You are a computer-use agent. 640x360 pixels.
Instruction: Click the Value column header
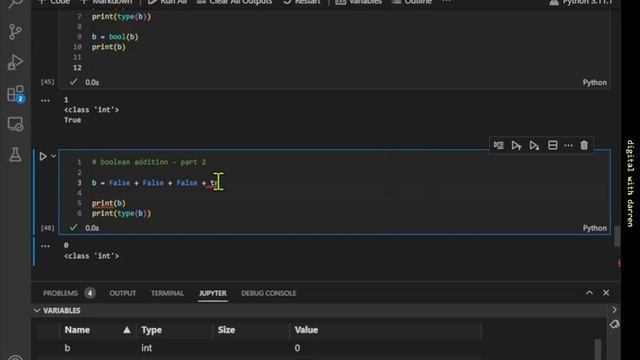[306, 330]
